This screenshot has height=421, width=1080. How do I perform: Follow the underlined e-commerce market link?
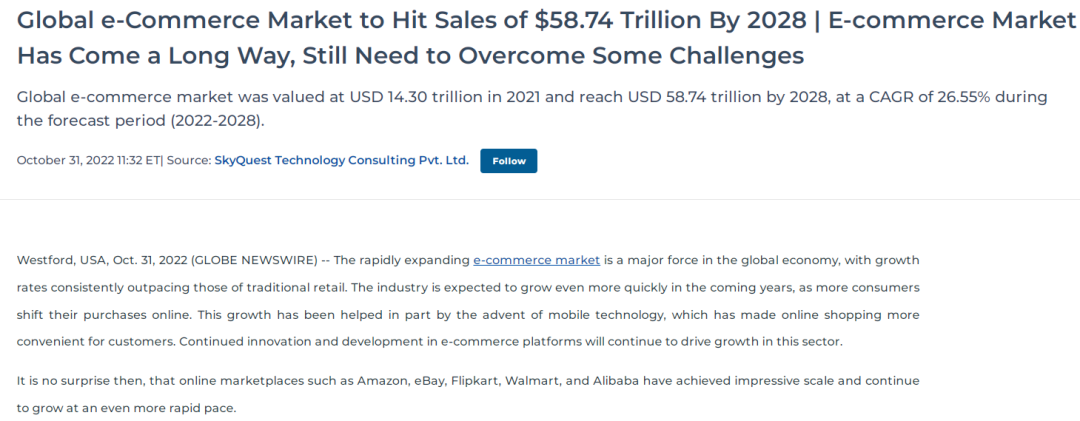[536, 260]
